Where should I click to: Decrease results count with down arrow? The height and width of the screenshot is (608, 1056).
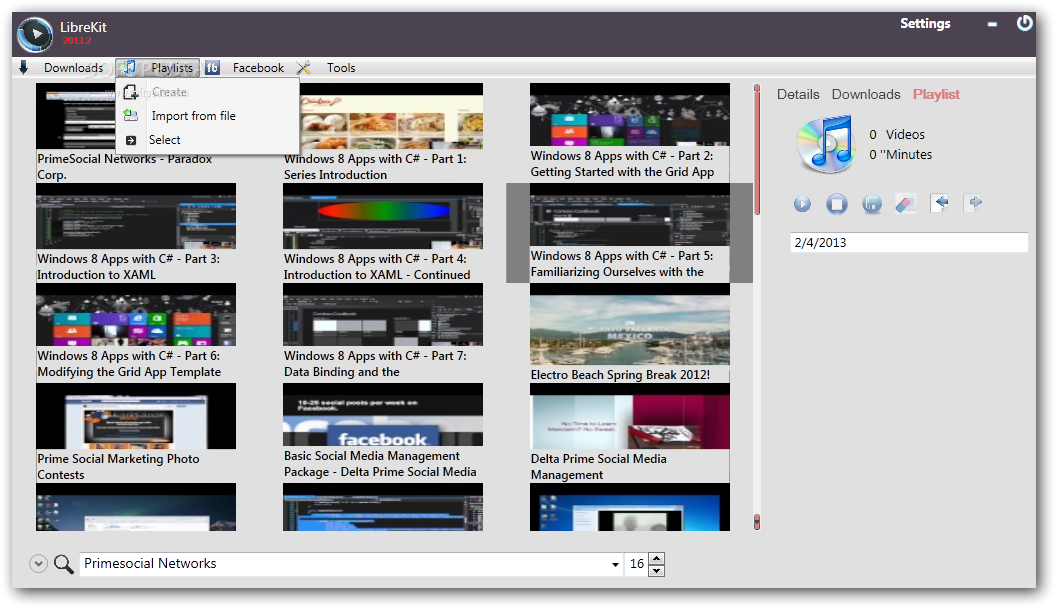click(657, 570)
